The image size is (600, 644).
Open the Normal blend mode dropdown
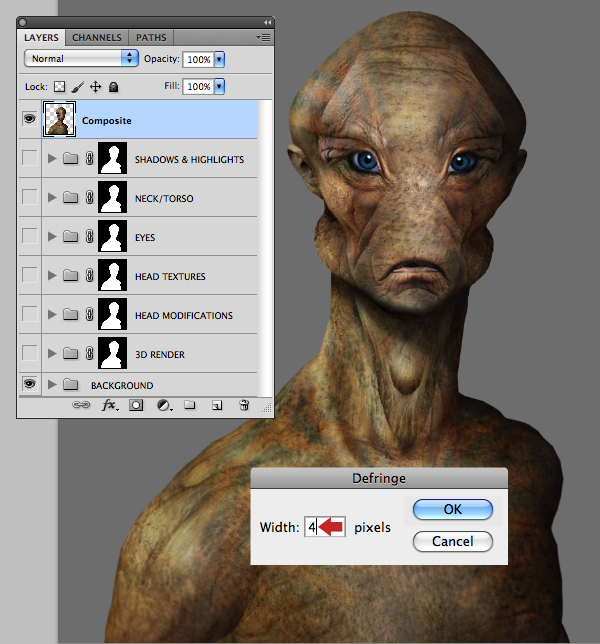click(x=81, y=58)
